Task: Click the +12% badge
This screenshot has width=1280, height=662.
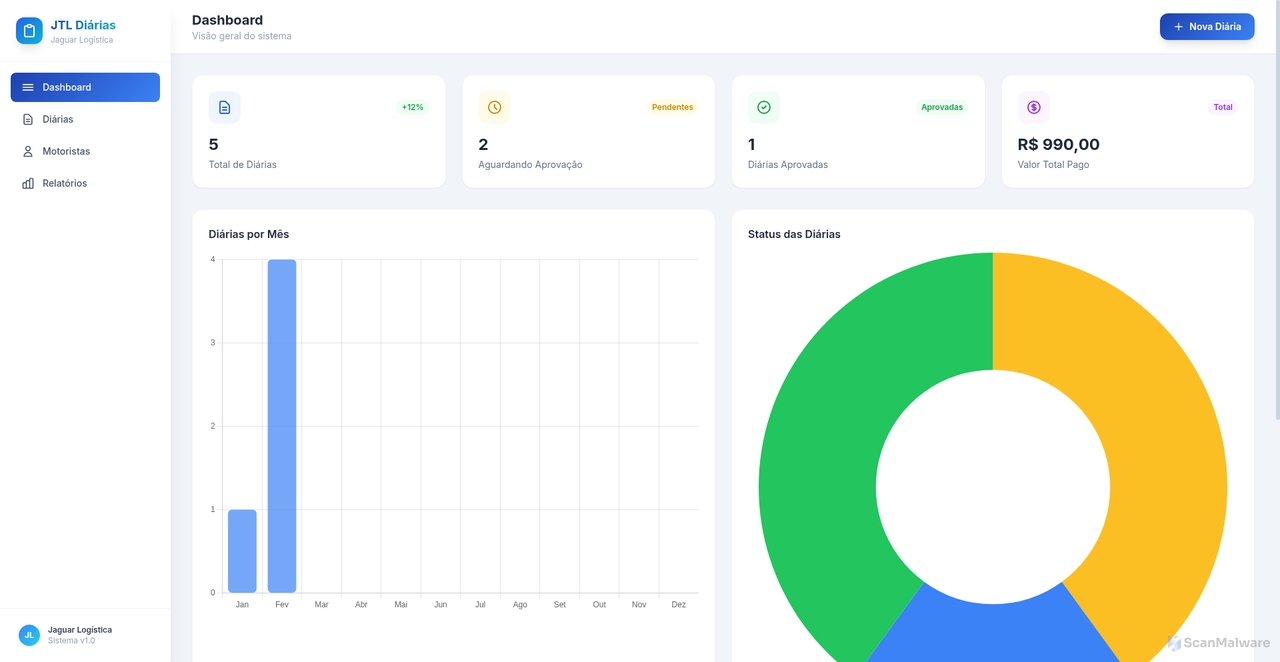Action: pyautogui.click(x=412, y=107)
